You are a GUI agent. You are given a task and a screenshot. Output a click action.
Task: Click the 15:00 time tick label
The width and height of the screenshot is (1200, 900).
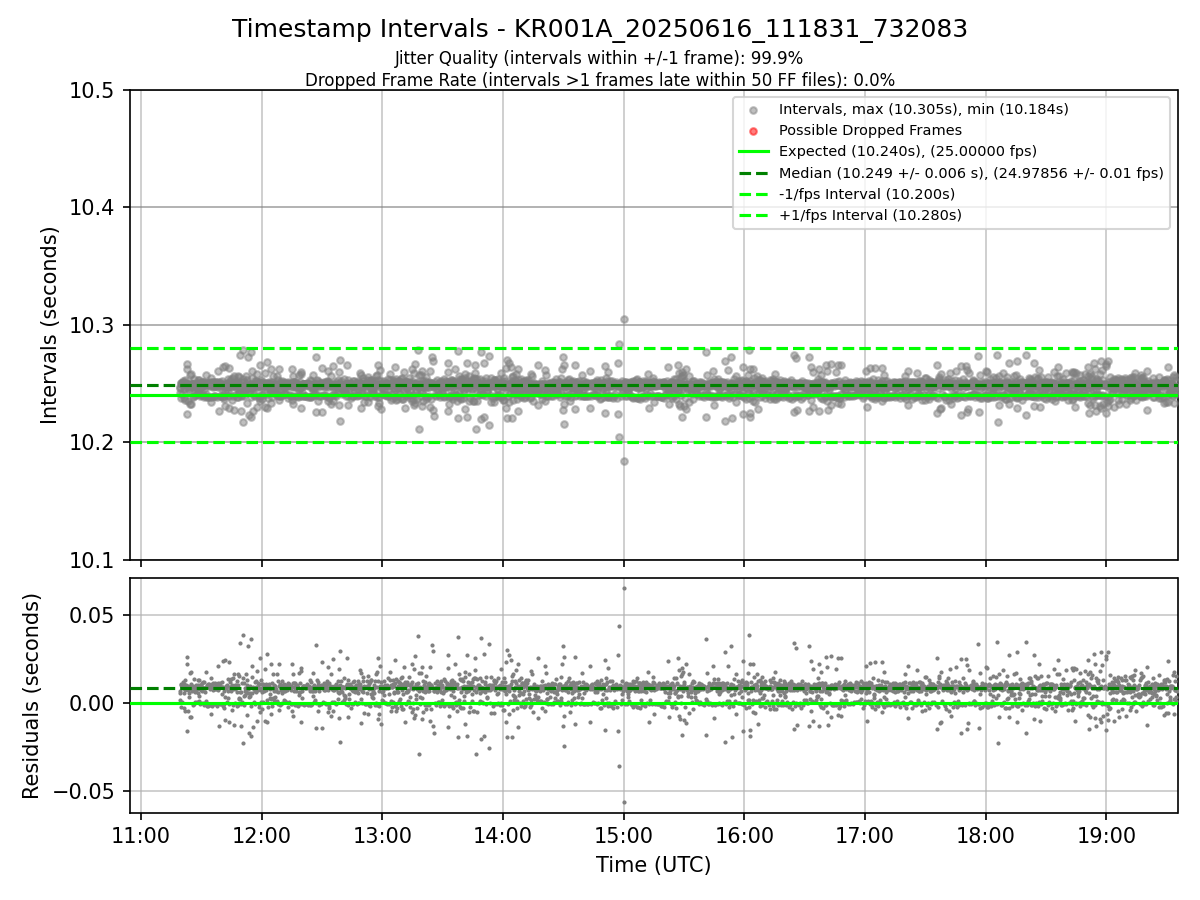coord(624,834)
